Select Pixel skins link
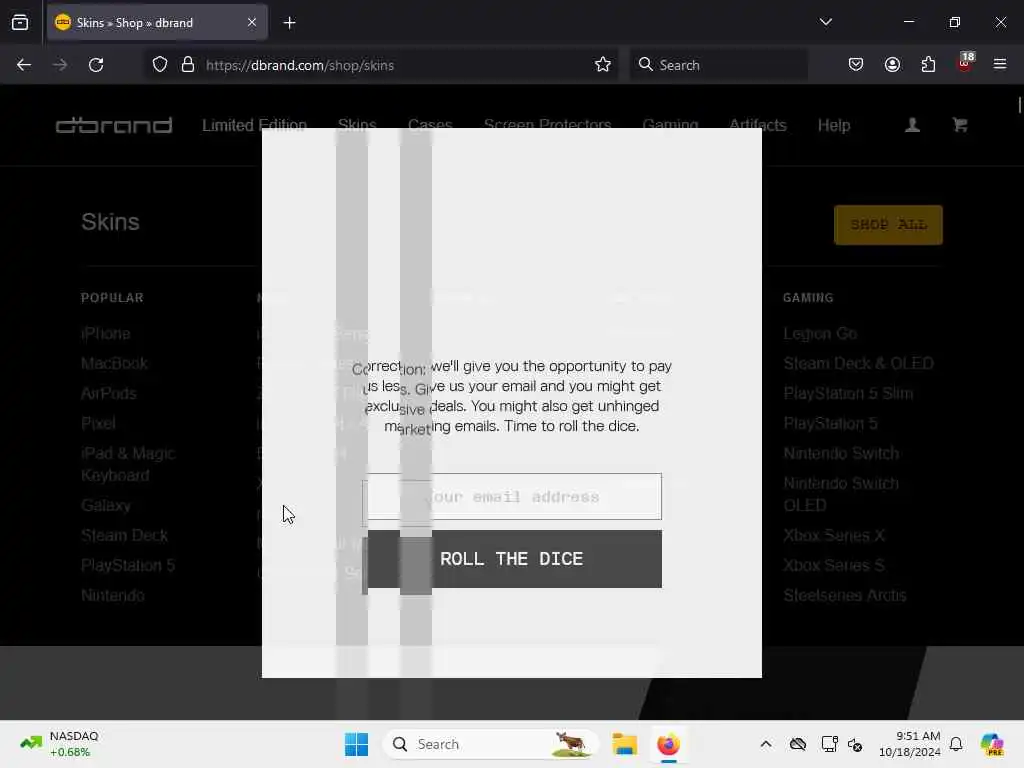 click(x=99, y=424)
